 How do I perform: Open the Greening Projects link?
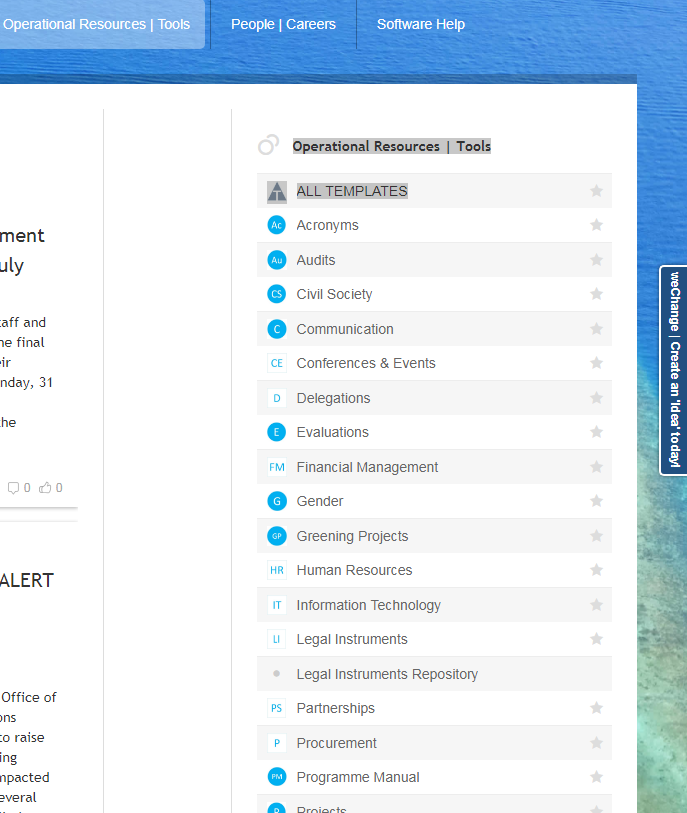[353, 536]
